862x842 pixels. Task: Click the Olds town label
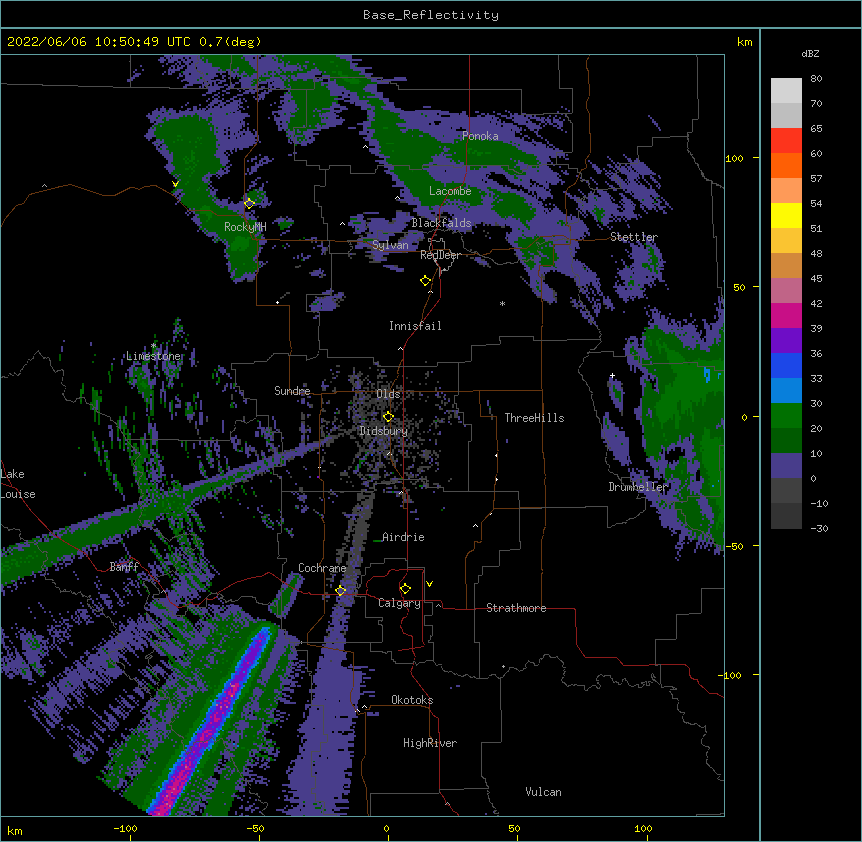pos(388,394)
